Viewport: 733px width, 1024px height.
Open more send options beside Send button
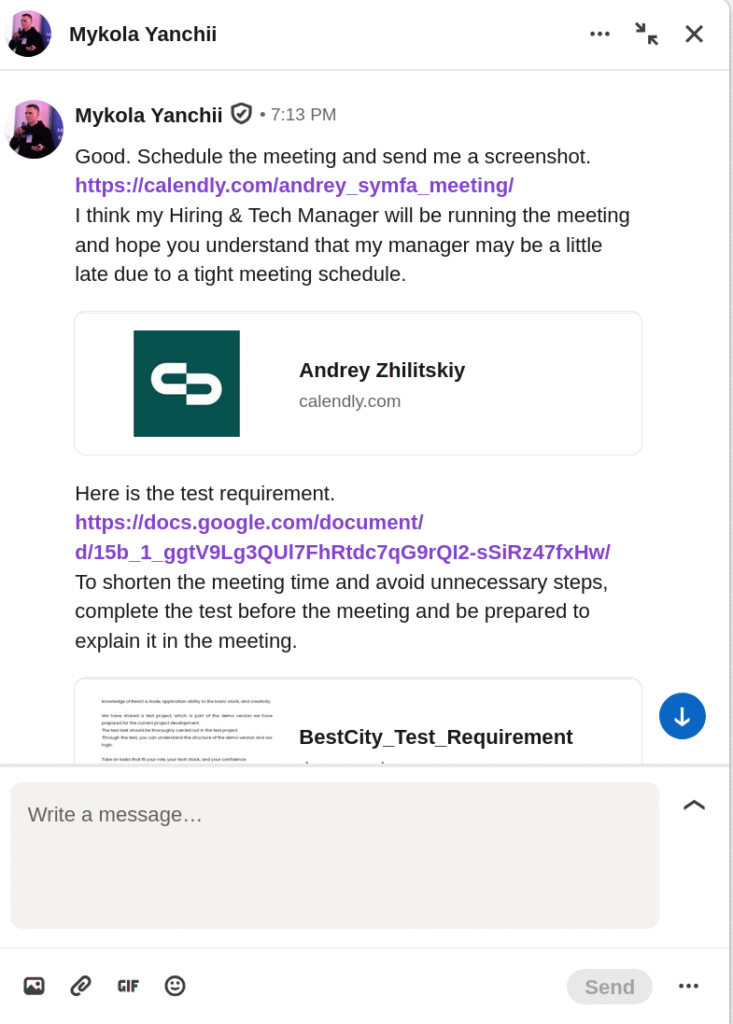688,986
